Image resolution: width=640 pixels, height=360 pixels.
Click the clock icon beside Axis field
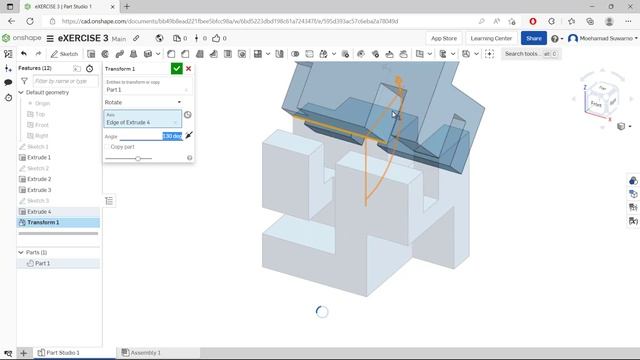pyautogui.click(x=187, y=115)
